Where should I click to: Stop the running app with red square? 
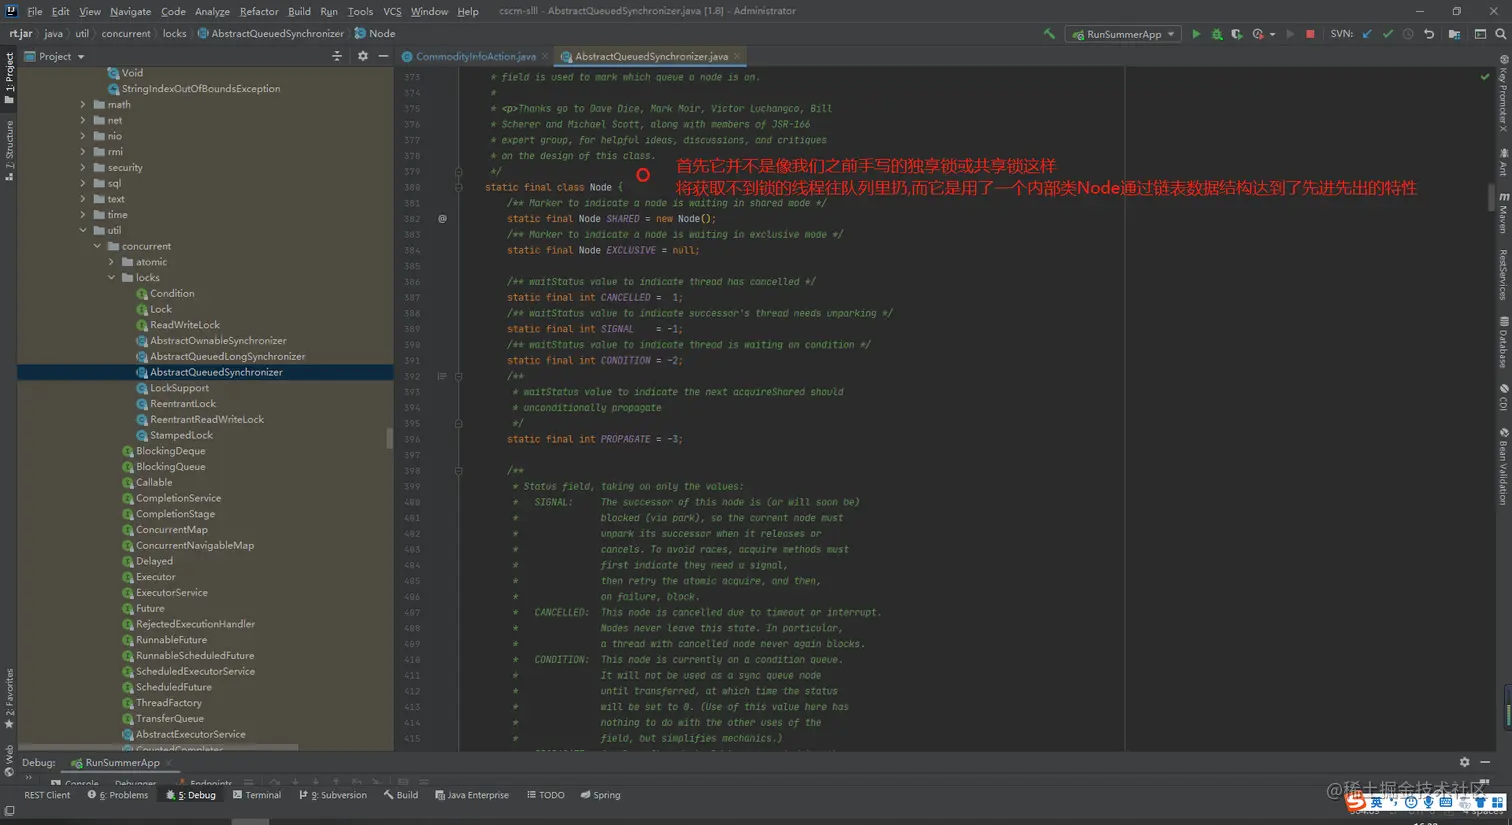click(1310, 34)
